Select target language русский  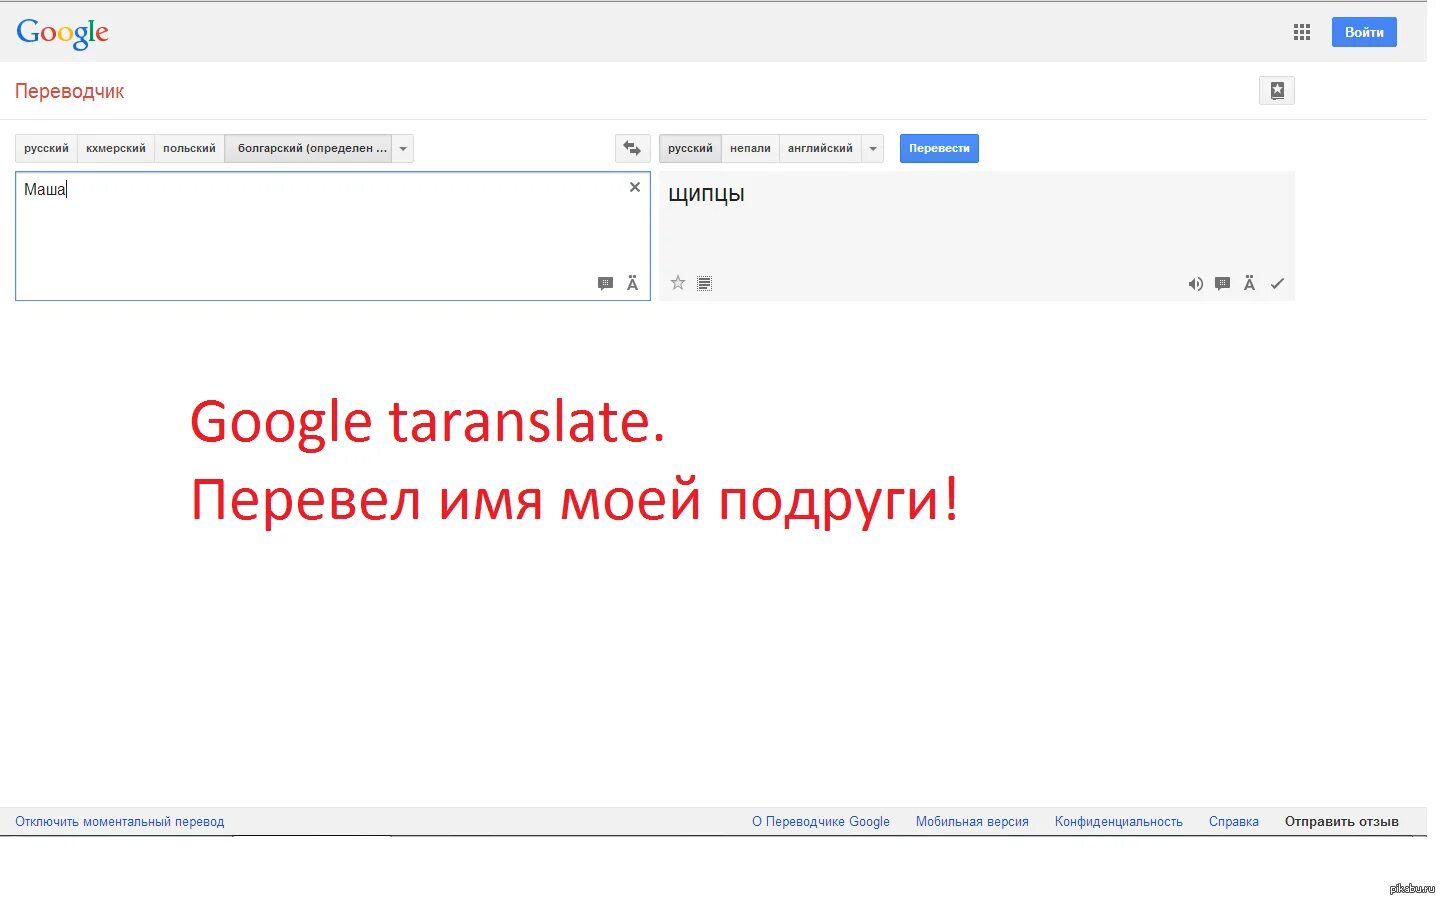tap(690, 148)
